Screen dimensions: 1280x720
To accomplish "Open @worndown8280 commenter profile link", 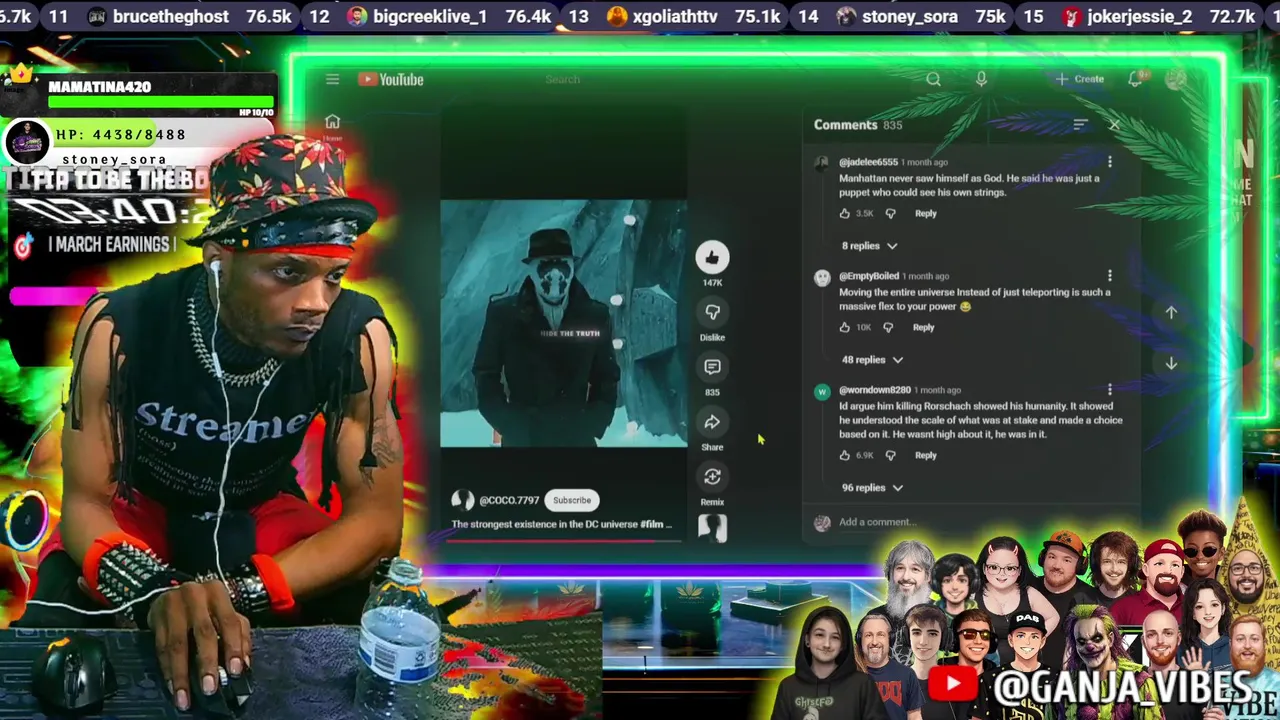I will pyautogui.click(x=875, y=390).
